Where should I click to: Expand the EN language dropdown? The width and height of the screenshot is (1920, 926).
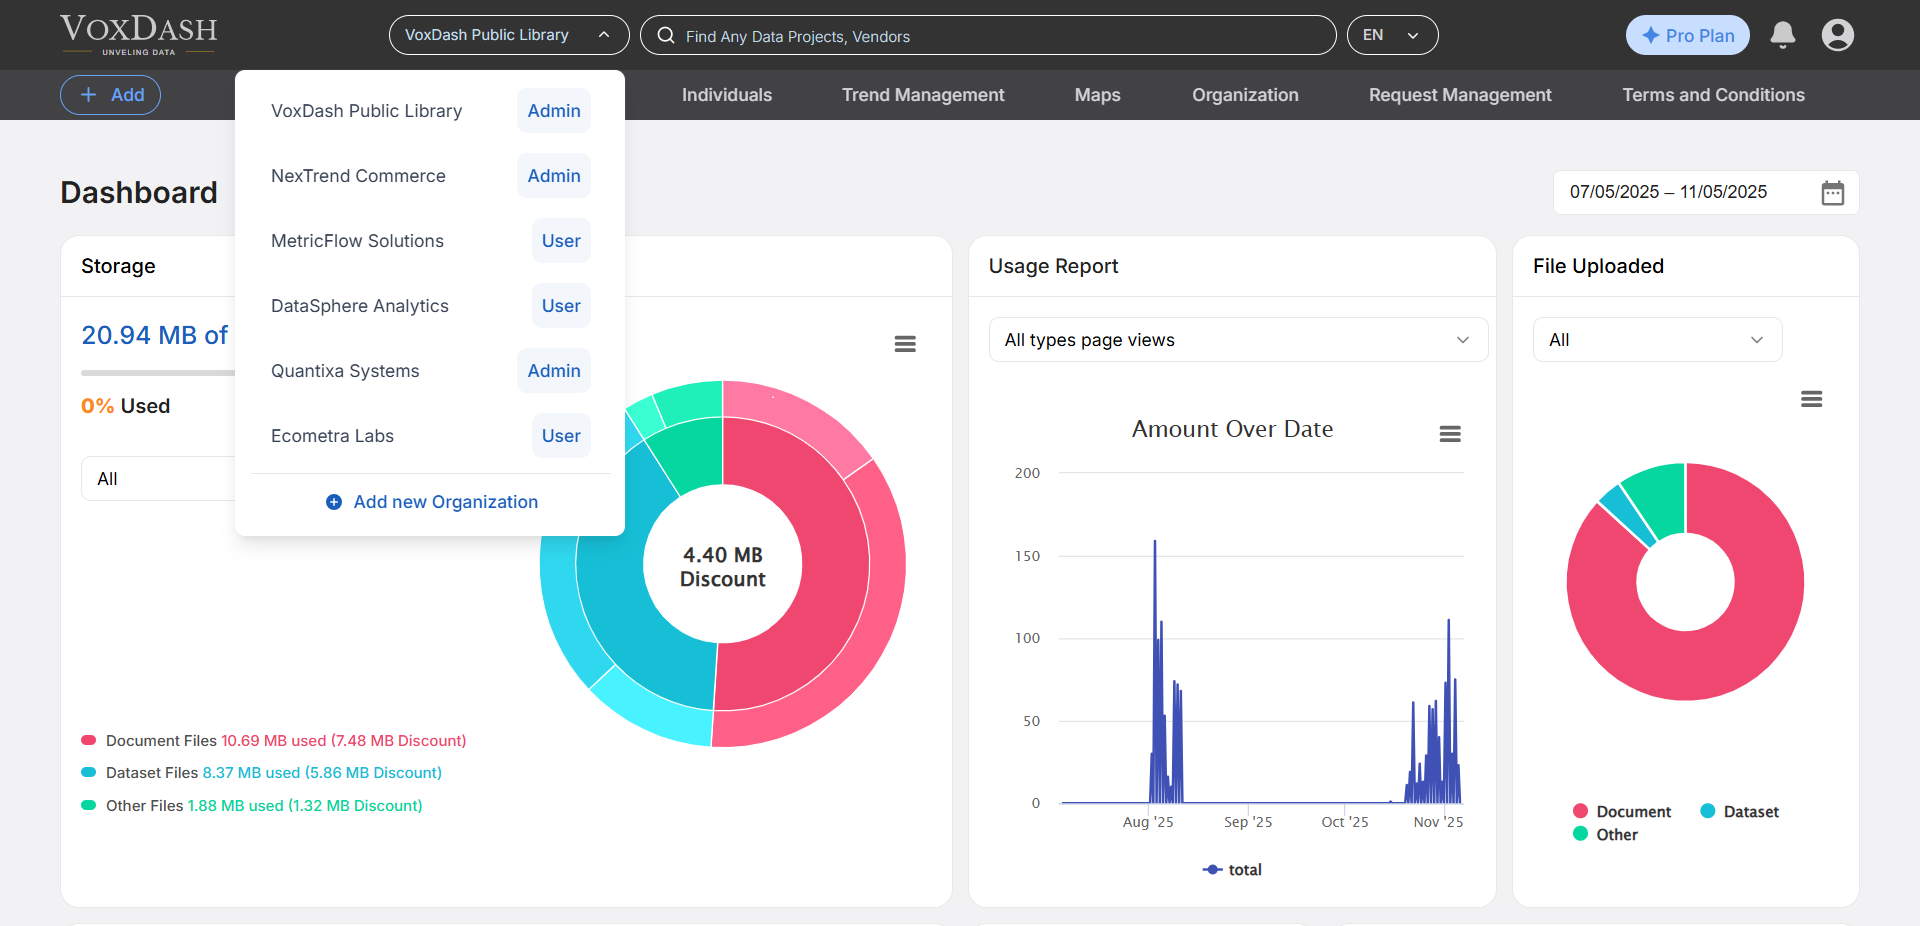coord(1392,35)
